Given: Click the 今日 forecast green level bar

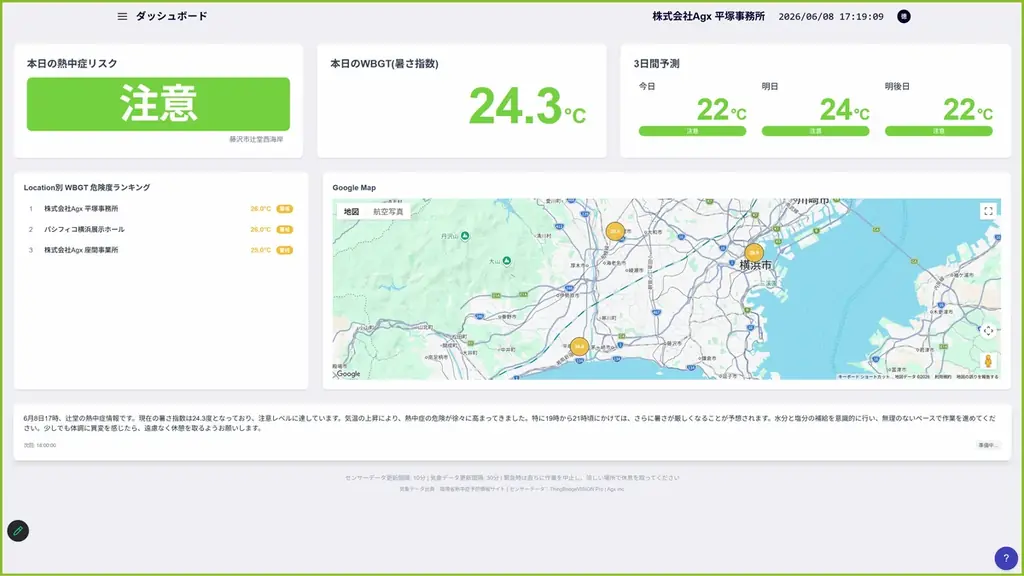Looking at the screenshot, I should click(x=692, y=131).
